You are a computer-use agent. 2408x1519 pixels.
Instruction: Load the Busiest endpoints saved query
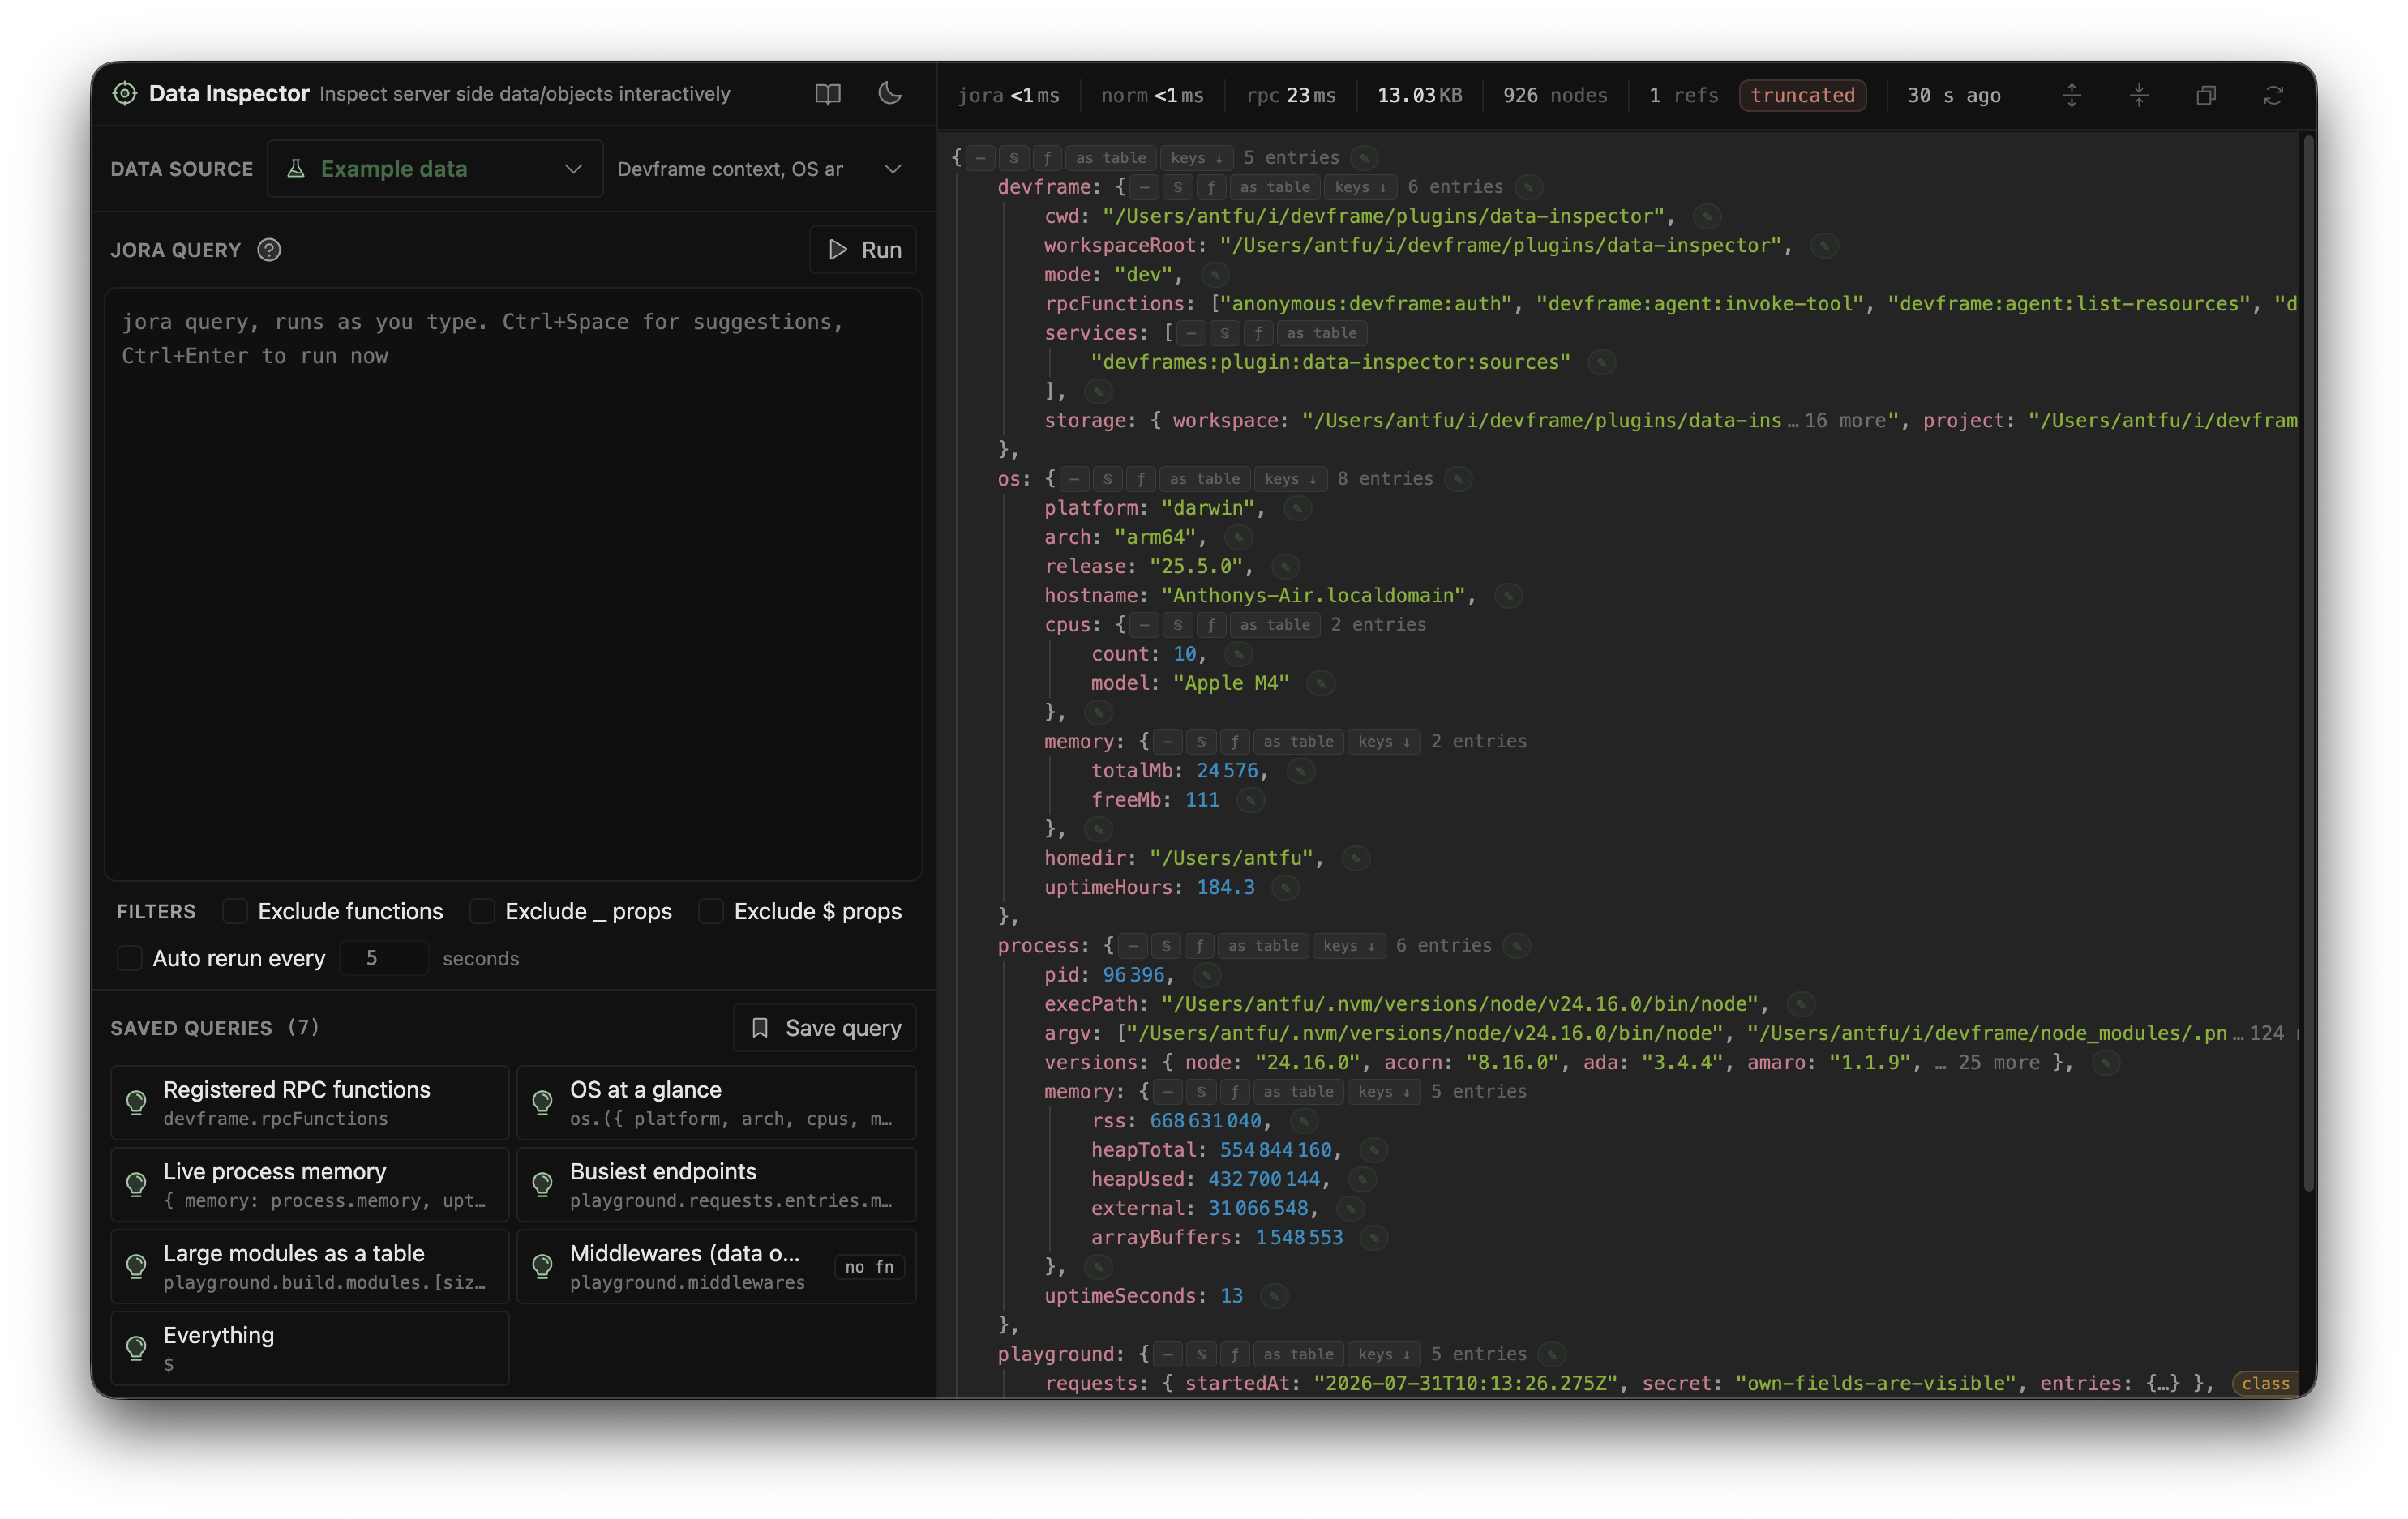(x=716, y=1185)
